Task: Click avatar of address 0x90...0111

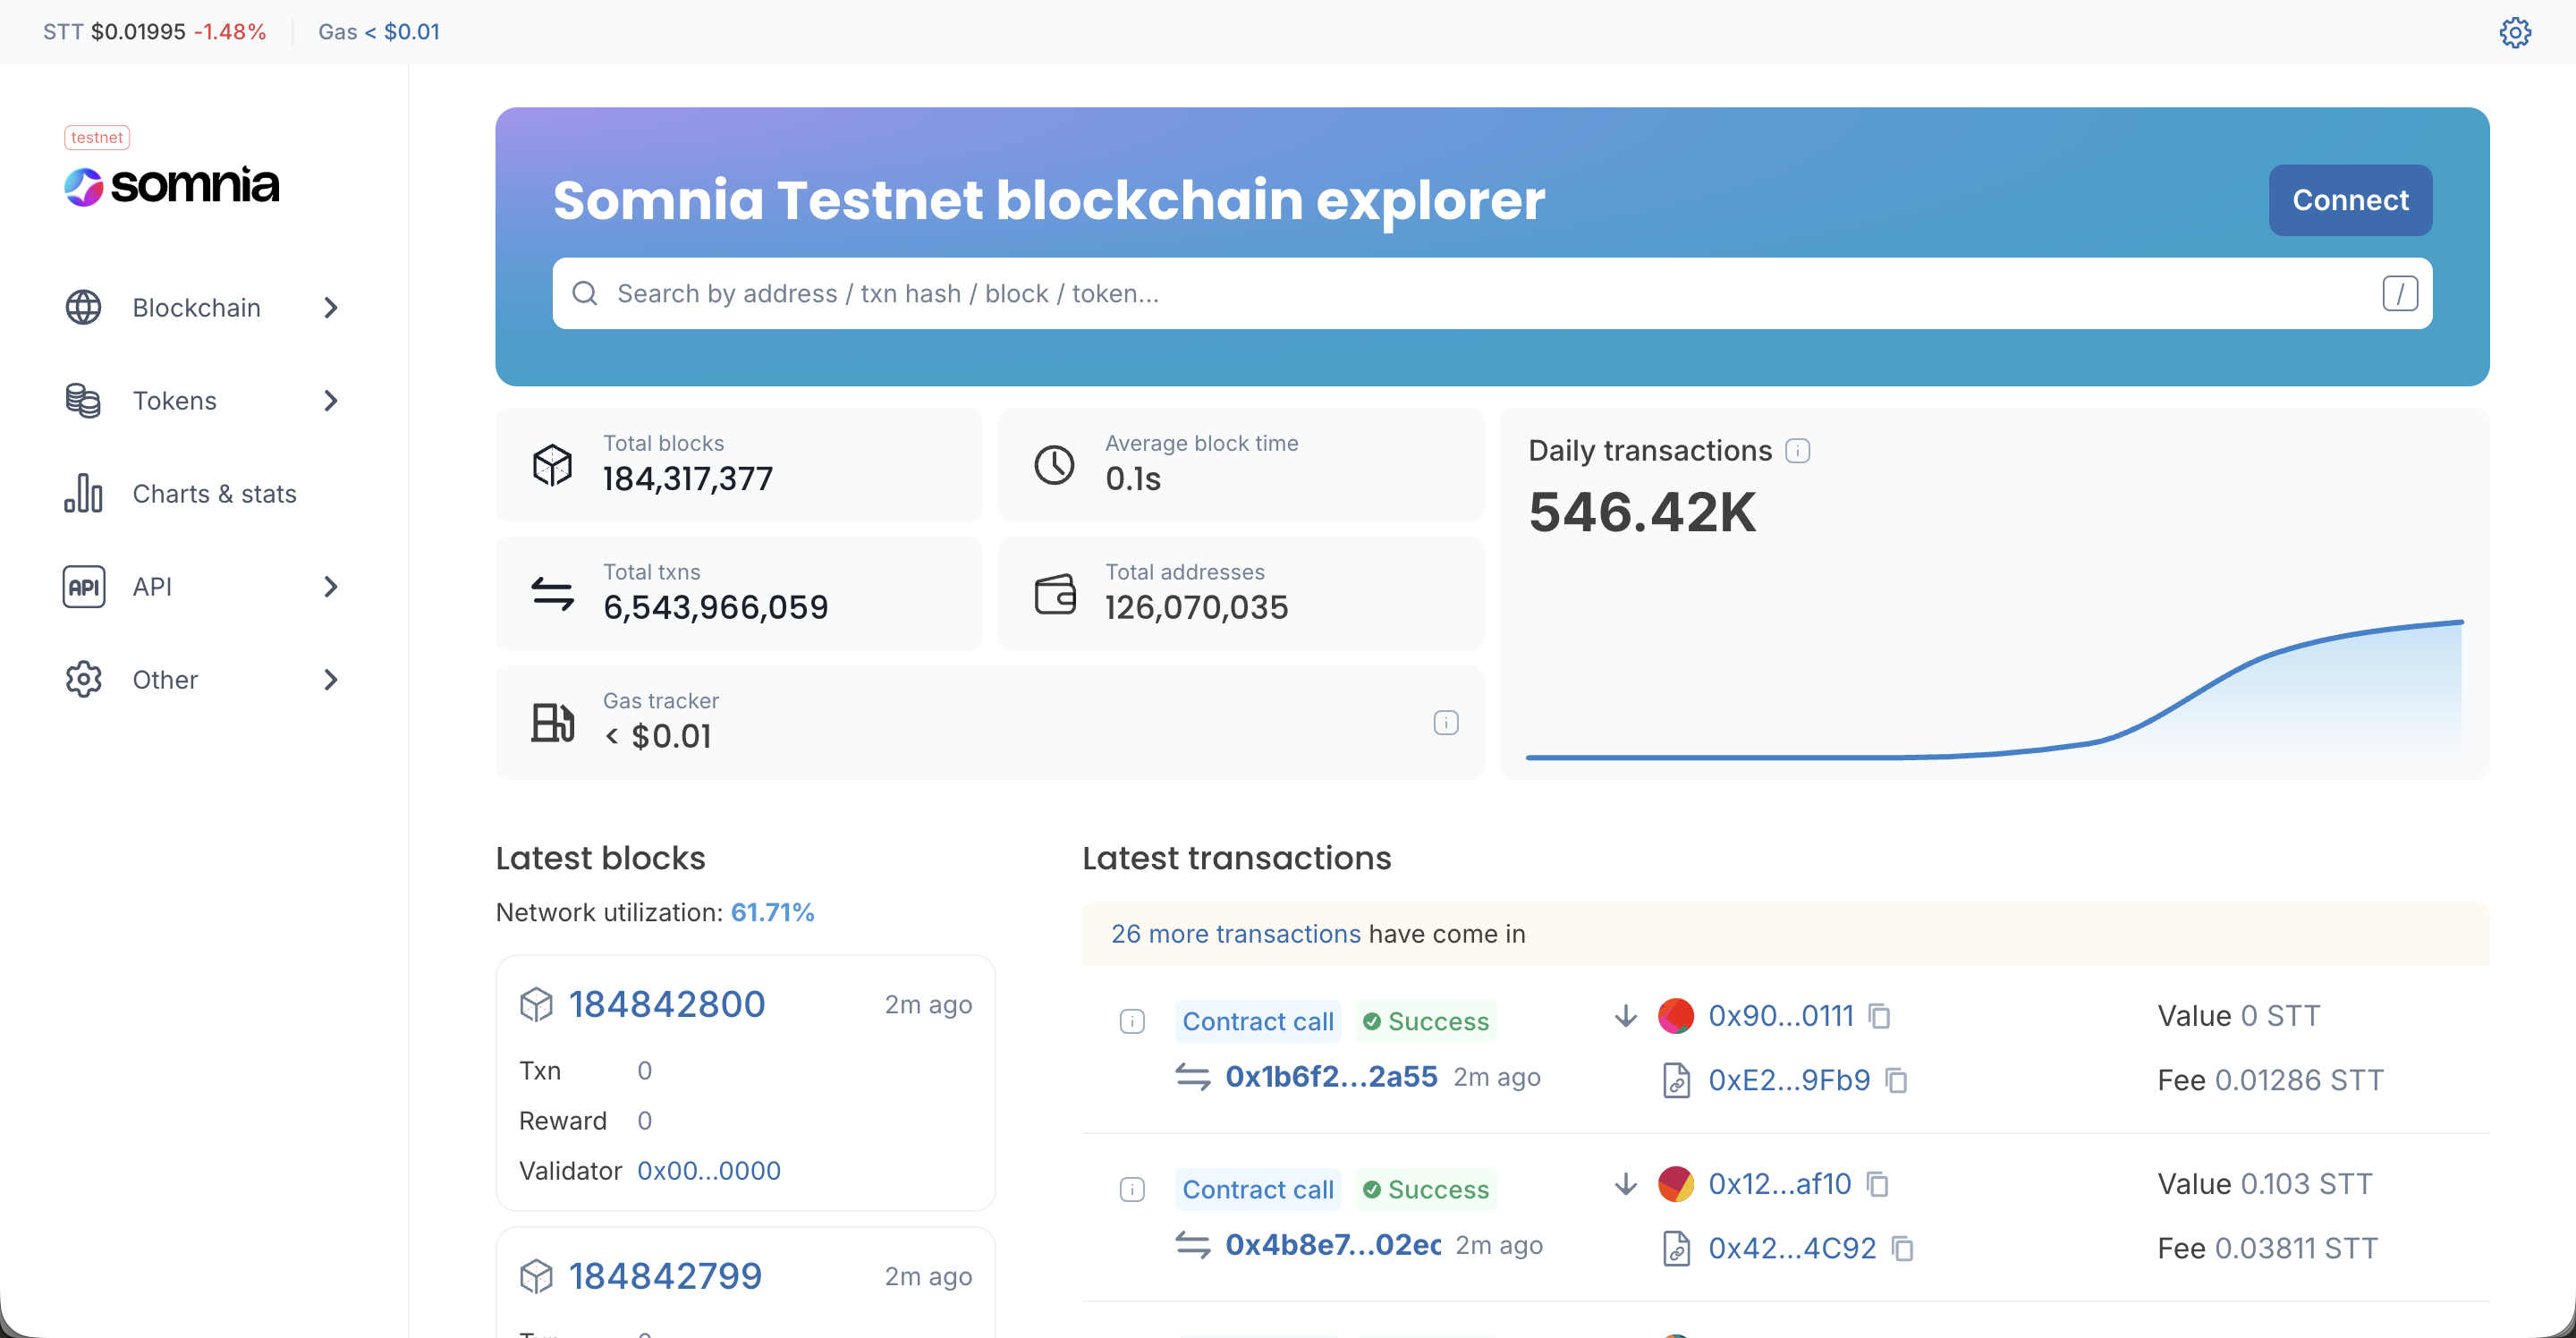Action: pos(1675,1016)
